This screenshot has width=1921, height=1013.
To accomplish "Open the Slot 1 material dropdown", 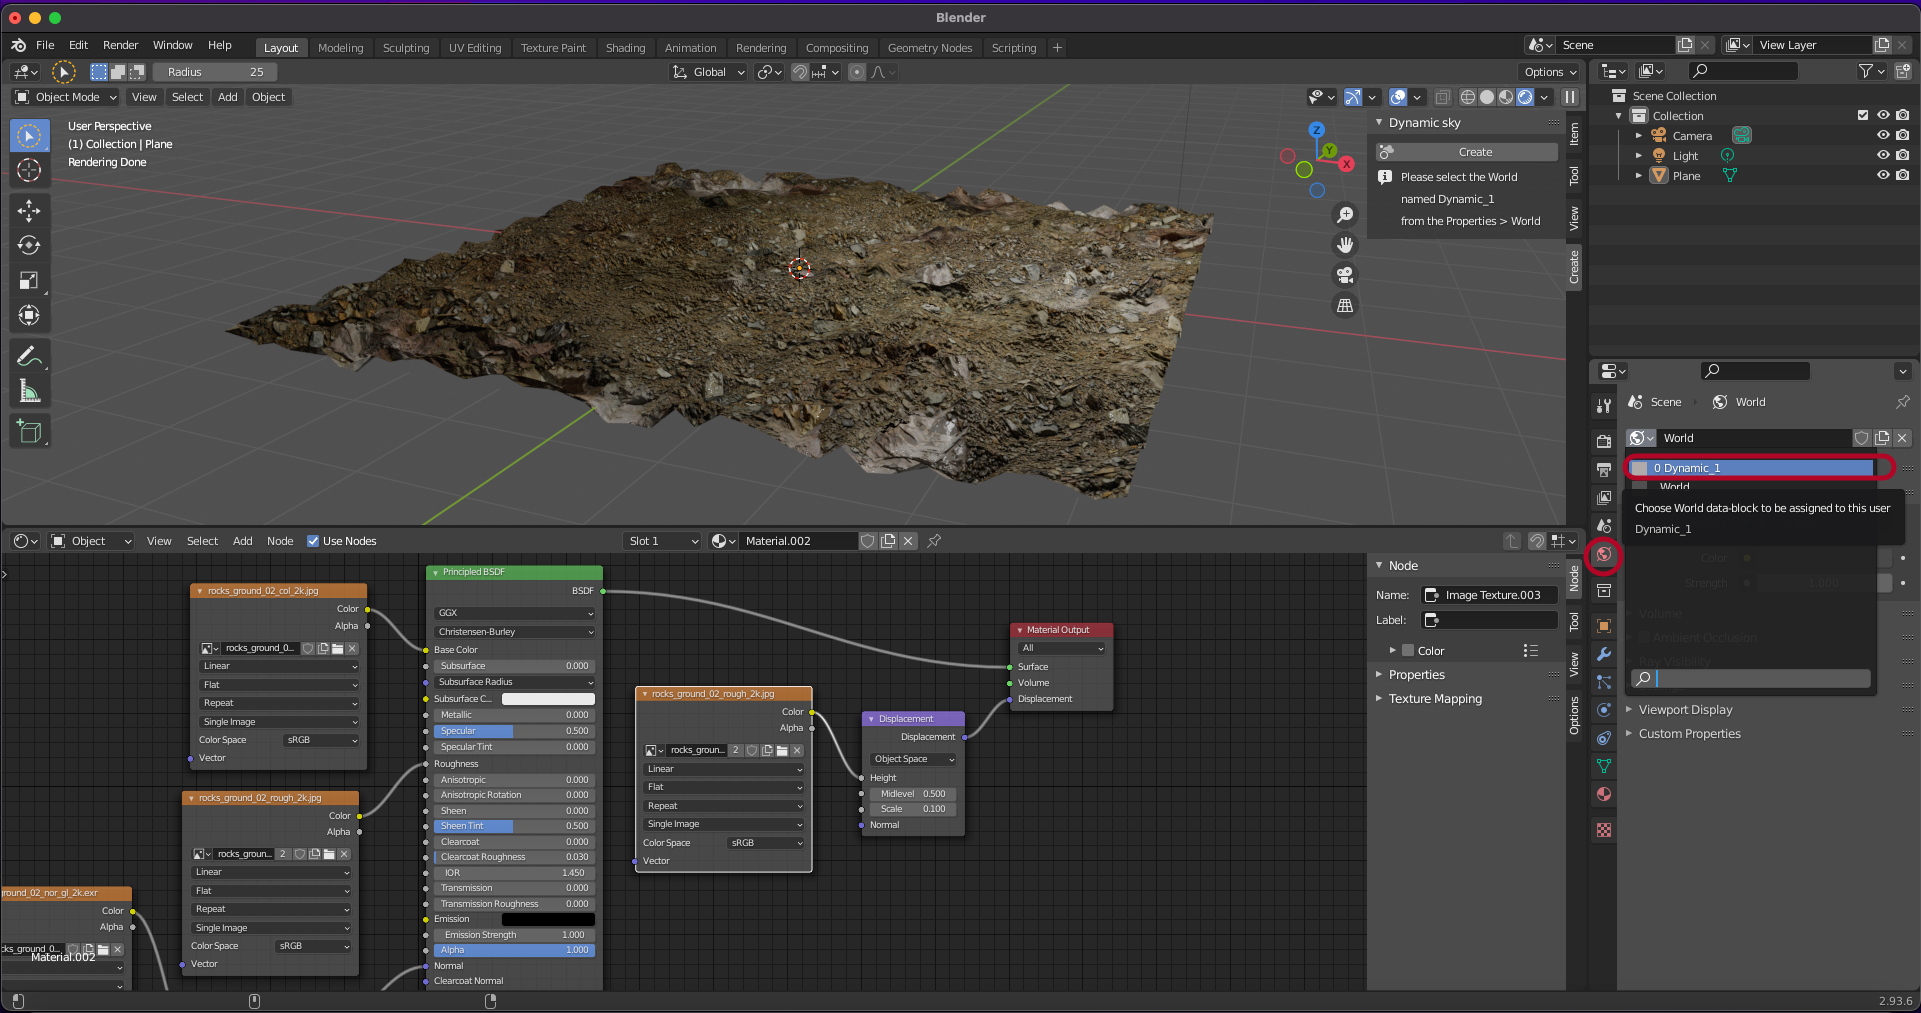I will (662, 541).
